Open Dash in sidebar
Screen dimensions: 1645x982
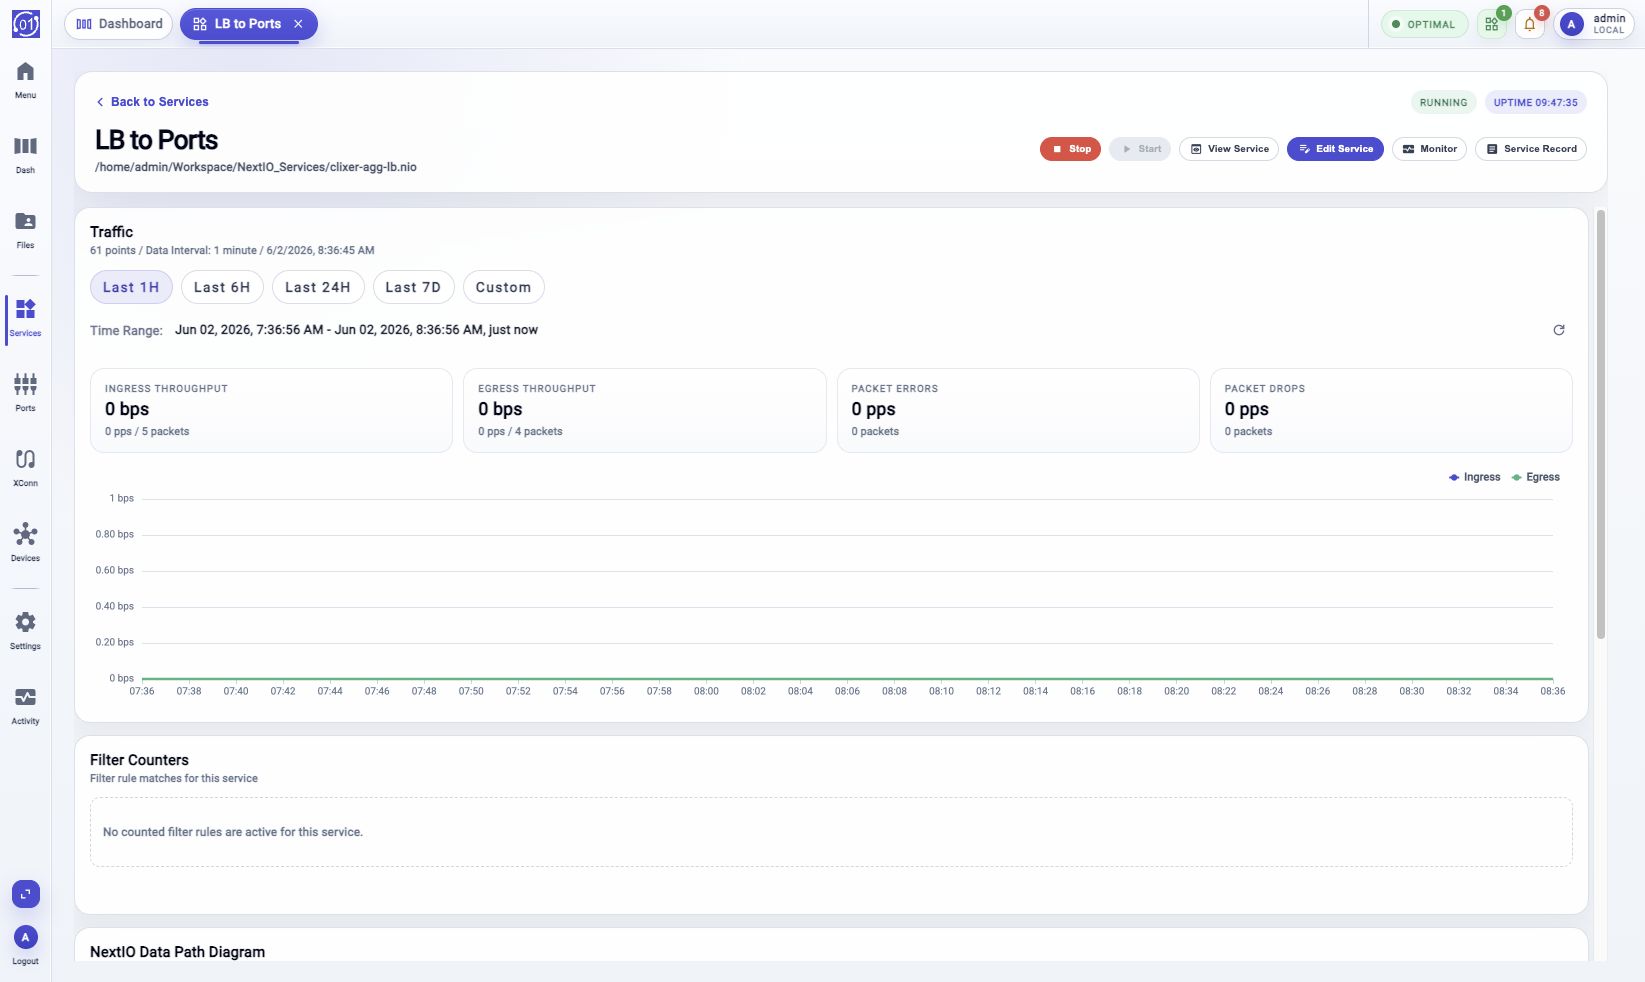tap(26, 155)
